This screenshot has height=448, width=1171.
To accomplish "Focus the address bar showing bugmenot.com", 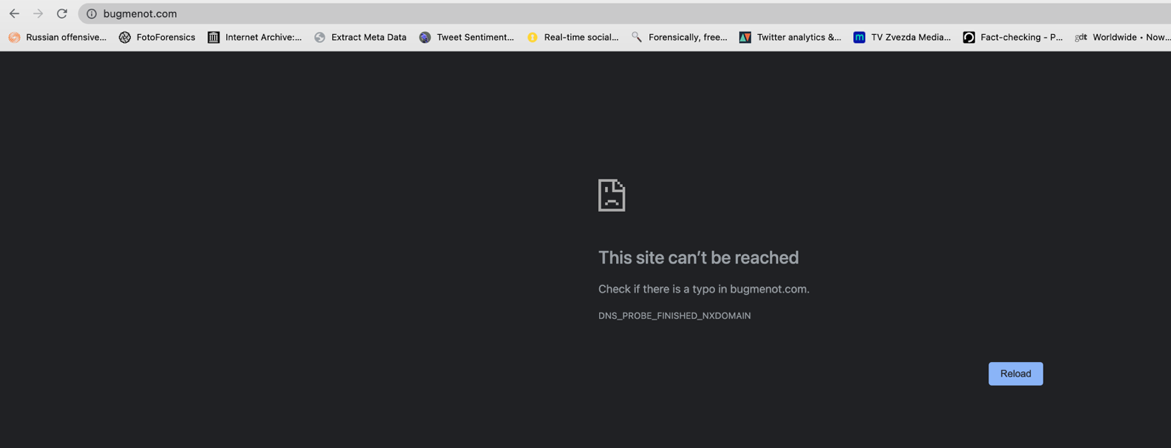I will coord(624,13).
